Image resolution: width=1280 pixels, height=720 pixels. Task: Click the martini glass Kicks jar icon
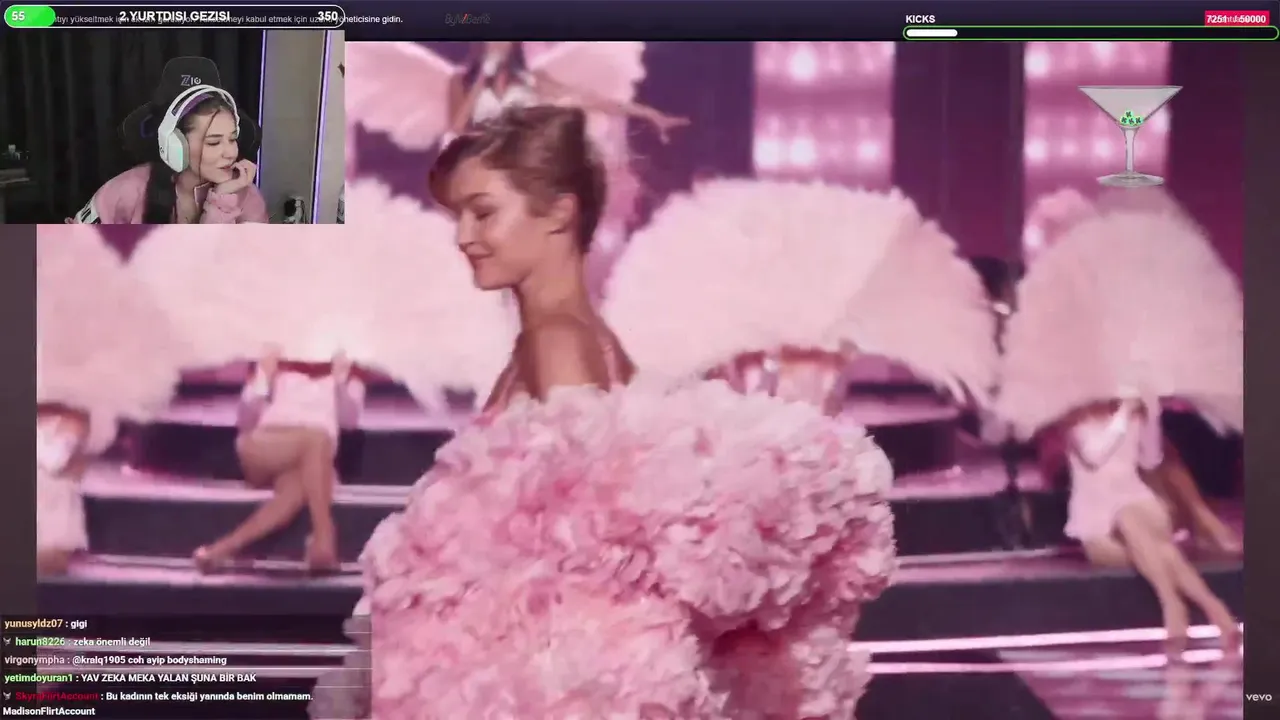[1130, 135]
